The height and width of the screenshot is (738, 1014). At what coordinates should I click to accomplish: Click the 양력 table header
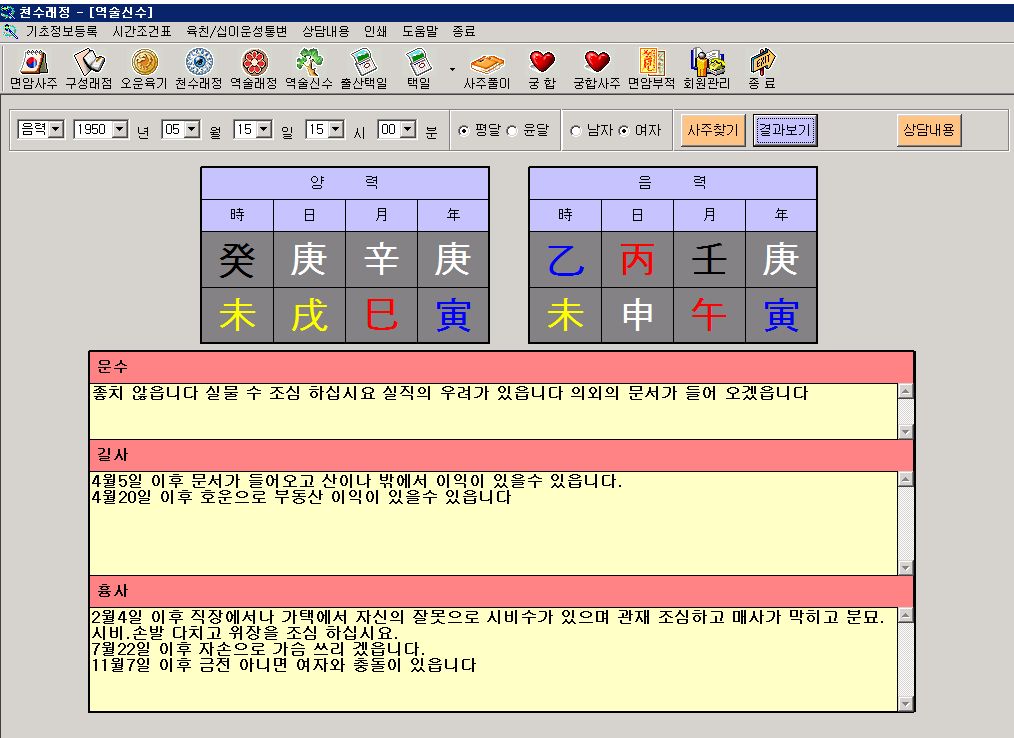point(345,183)
